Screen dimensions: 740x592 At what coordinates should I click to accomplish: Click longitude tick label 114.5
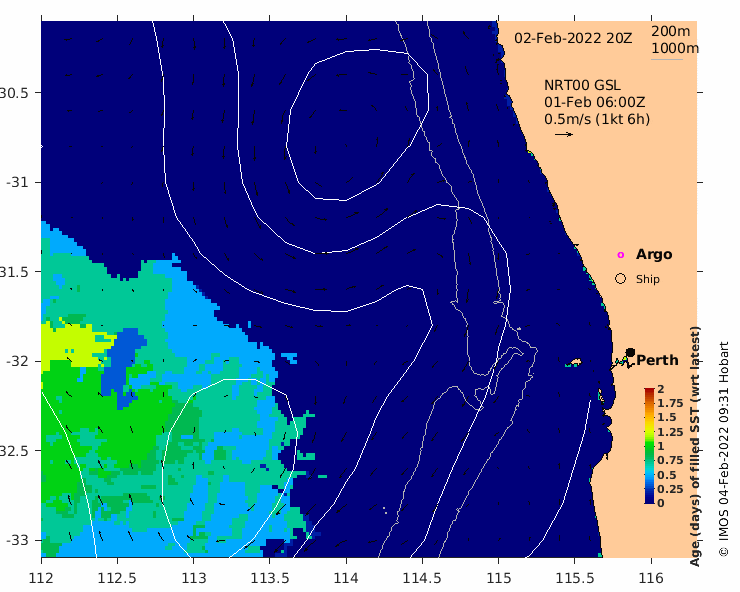point(422,578)
